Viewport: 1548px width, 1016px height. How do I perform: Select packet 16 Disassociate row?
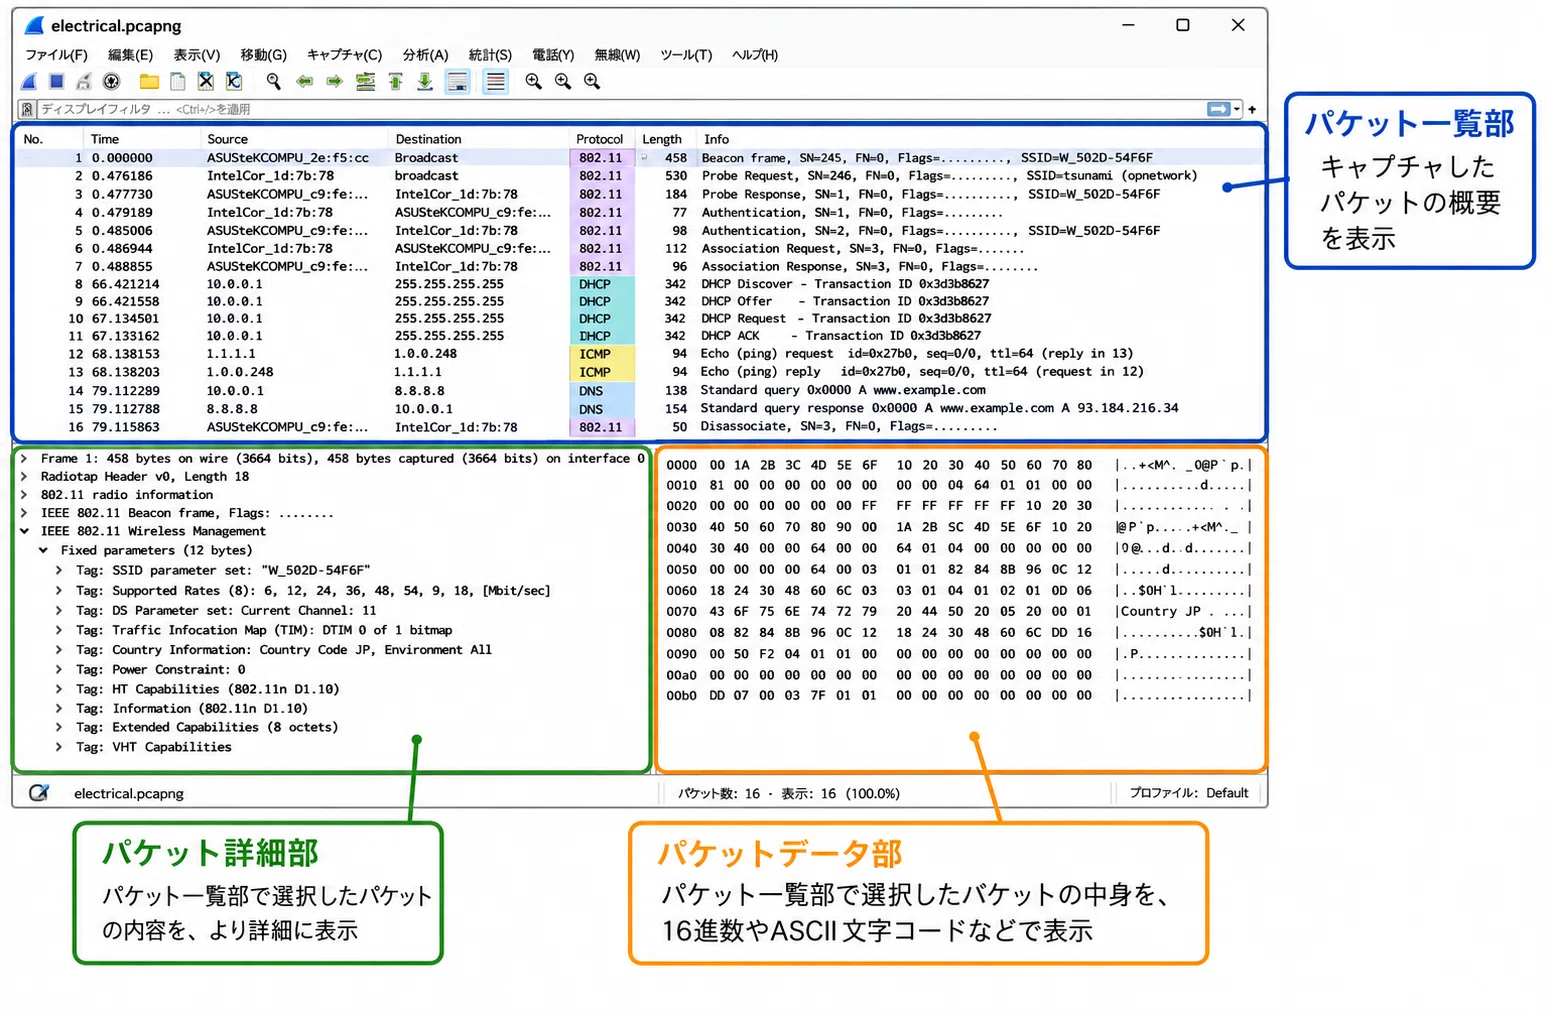(x=640, y=427)
